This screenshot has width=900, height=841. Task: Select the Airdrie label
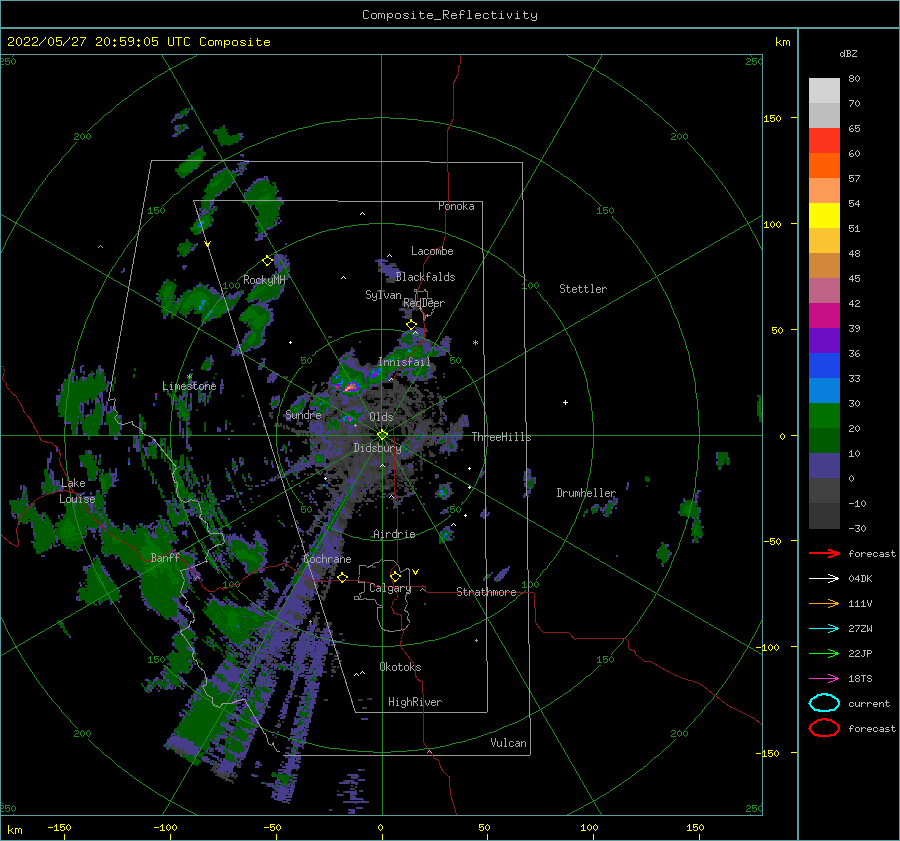pyautogui.click(x=394, y=534)
